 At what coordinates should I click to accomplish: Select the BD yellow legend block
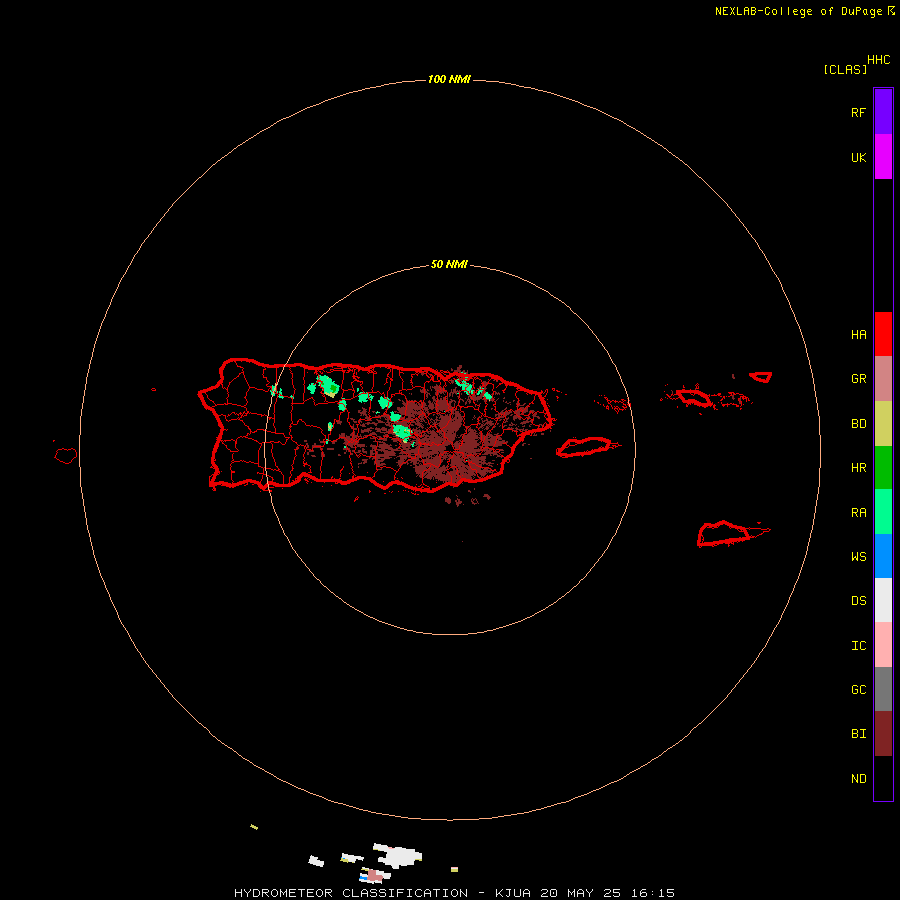[x=883, y=423]
